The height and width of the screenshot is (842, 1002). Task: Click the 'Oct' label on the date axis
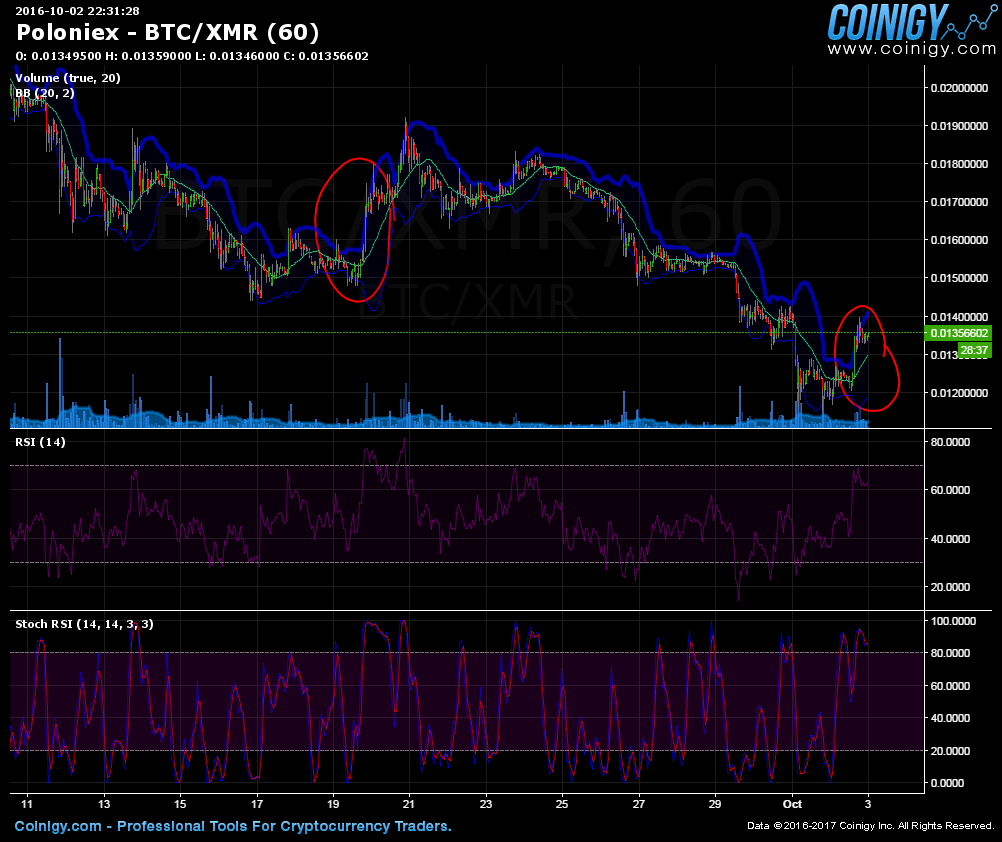tap(793, 803)
